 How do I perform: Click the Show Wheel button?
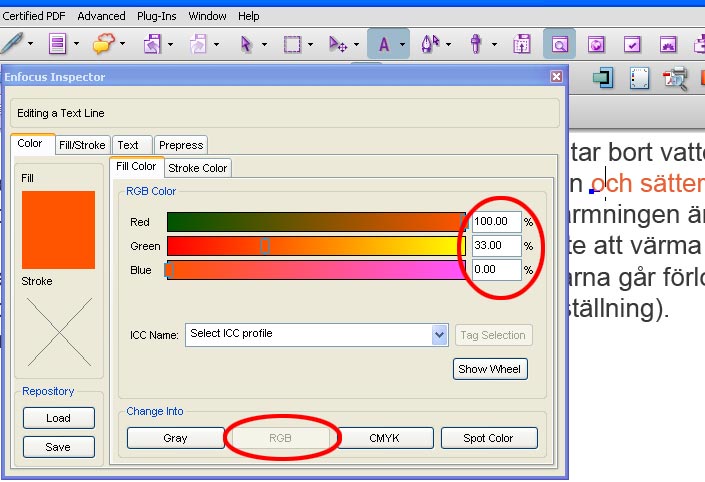pyautogui.click(x=489, y=369)
